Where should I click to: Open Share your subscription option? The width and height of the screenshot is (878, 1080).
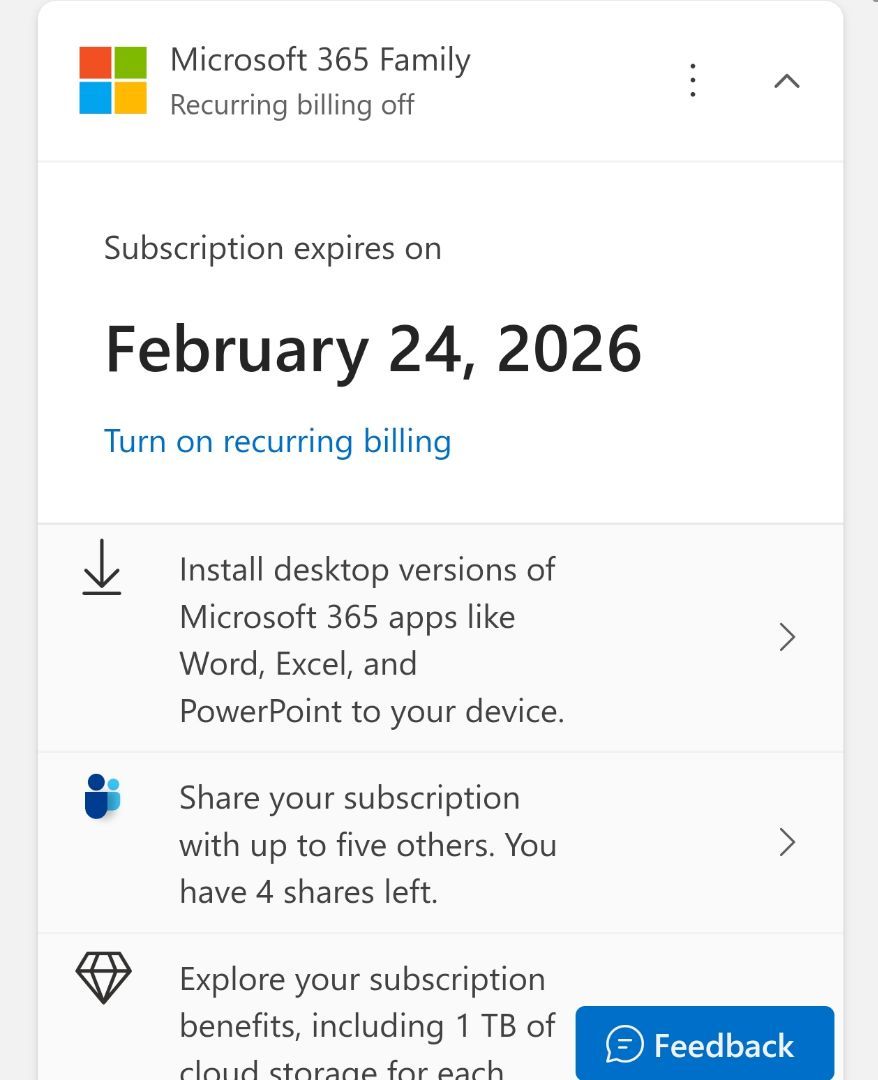[x=440, y=843]
